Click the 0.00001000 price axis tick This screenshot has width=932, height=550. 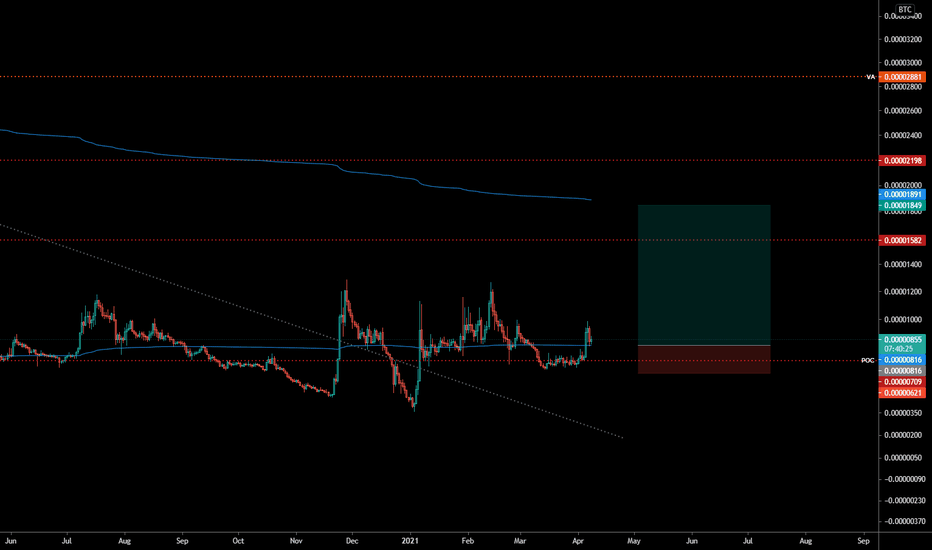click(903, 320)
